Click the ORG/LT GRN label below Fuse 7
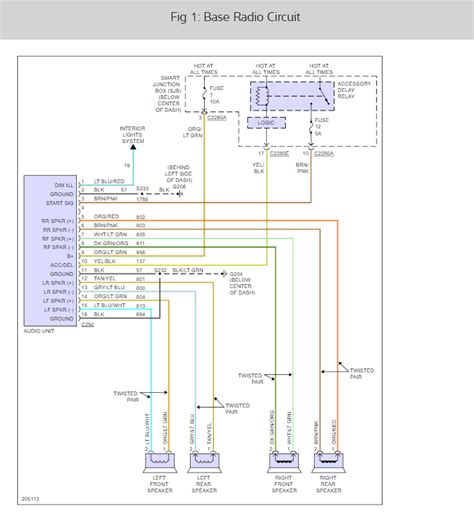 [193, 132]
